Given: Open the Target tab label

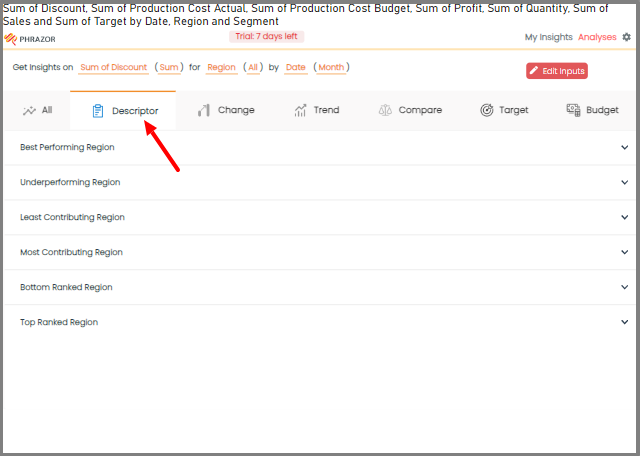Looking at the screenshot, I should coord(513,110).
